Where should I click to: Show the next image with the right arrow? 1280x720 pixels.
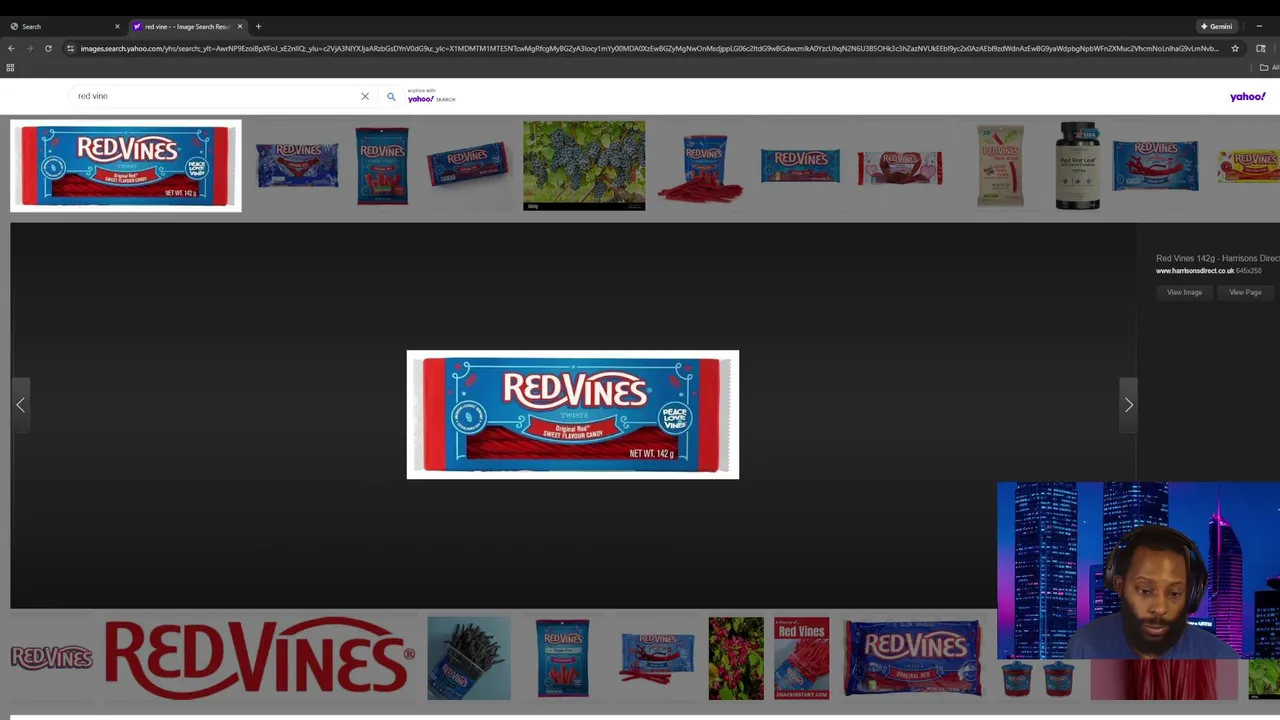point(1128,405)
